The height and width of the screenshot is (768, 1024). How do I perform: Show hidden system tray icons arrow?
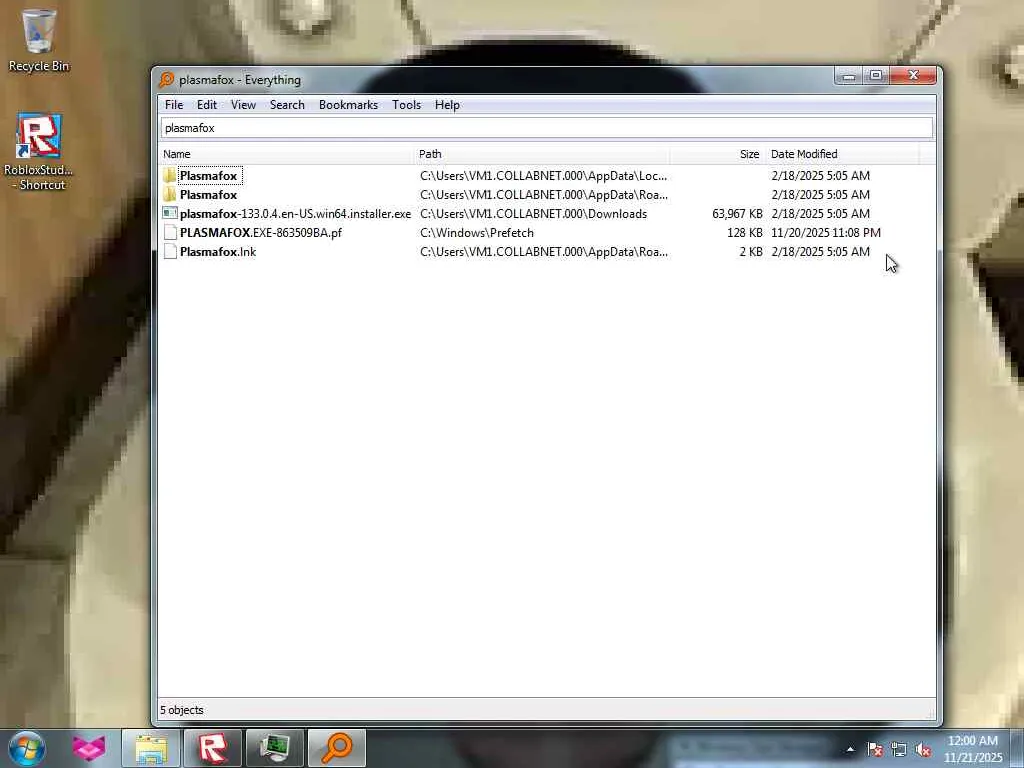tap(850, 749)
